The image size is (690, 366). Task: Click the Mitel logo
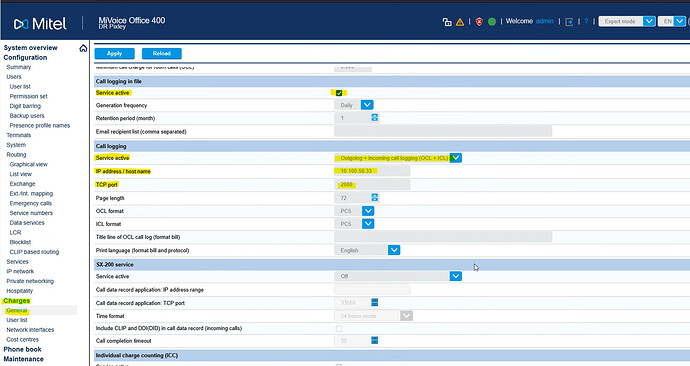pyautogui.click(x=40, y=23)
